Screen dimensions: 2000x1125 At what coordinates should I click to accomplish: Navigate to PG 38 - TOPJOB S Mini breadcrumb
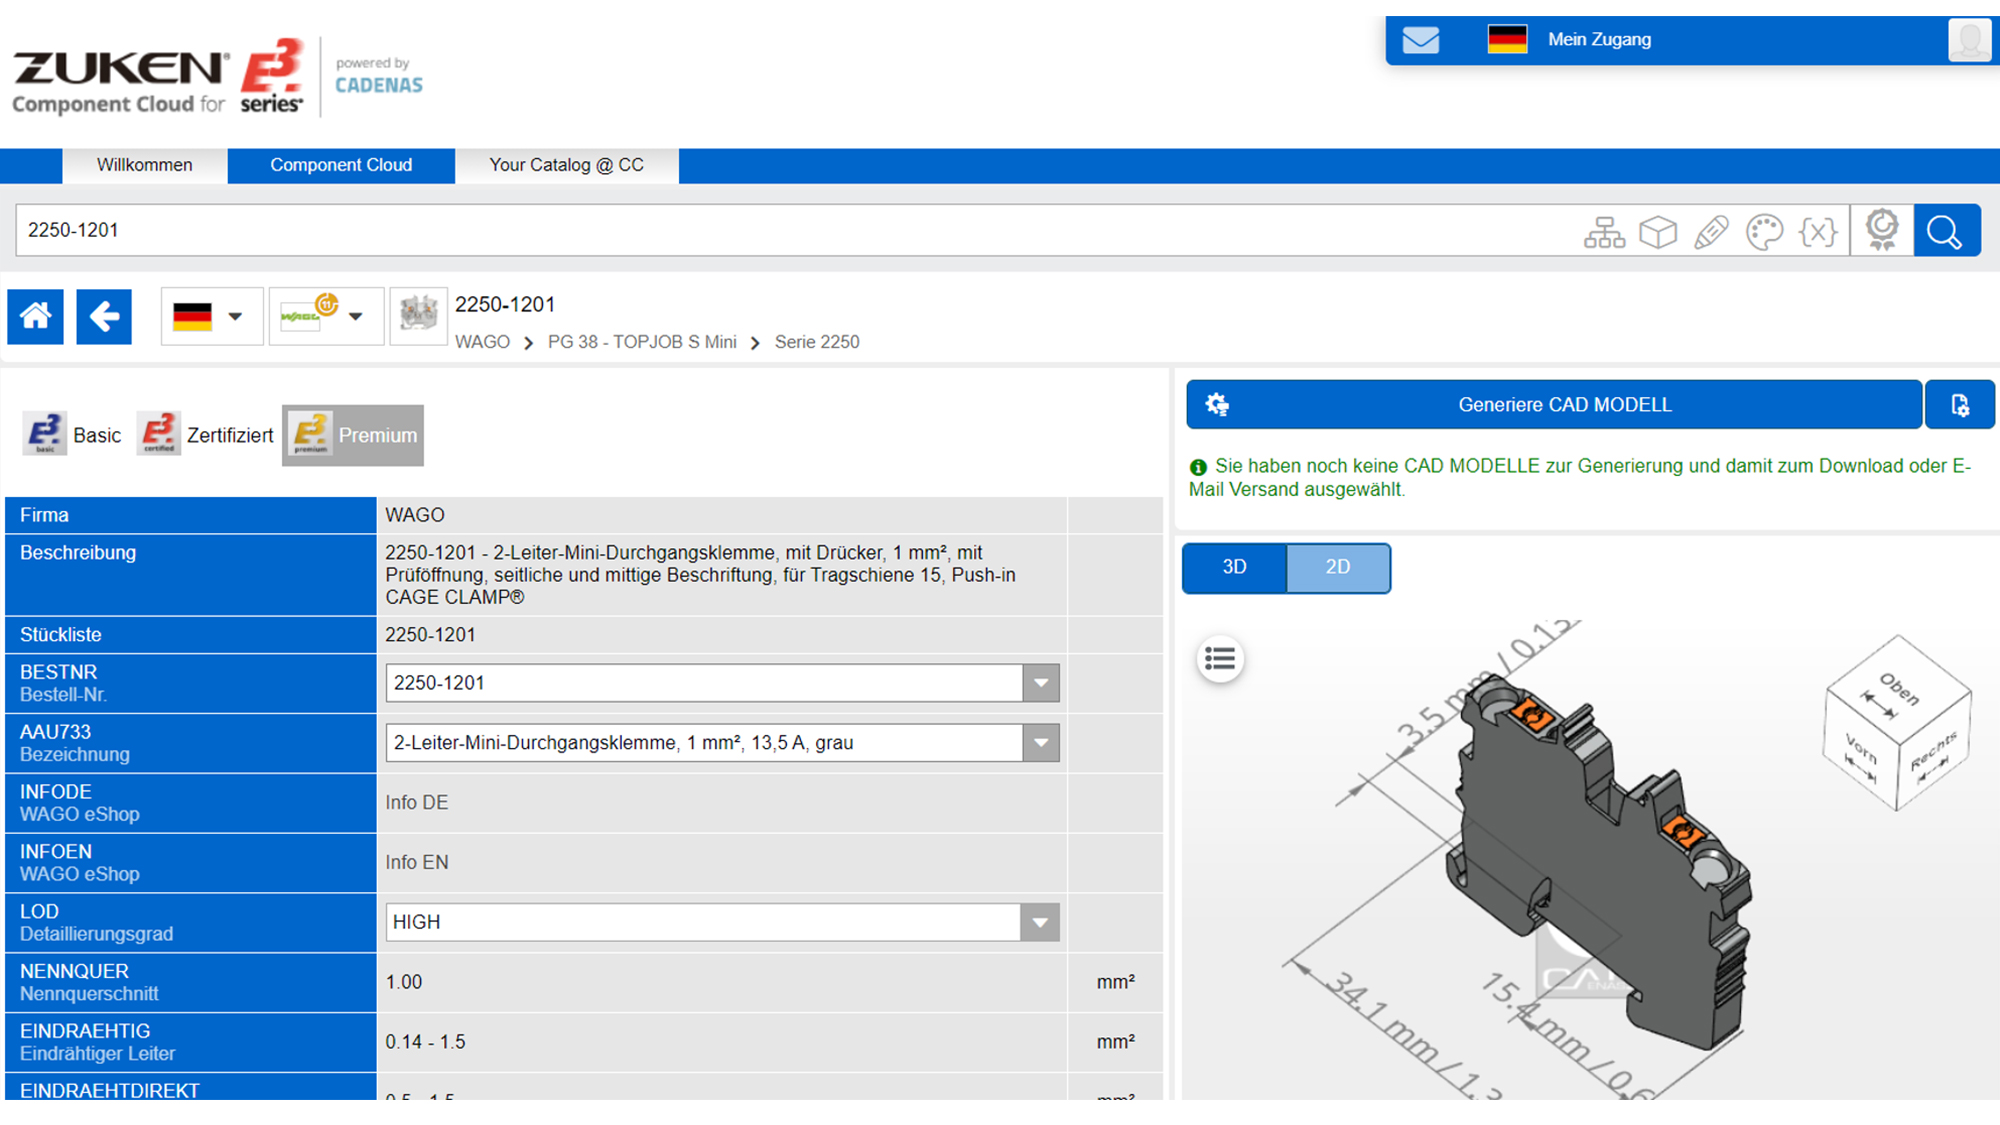pyautogui.click(x=642, y=342)
